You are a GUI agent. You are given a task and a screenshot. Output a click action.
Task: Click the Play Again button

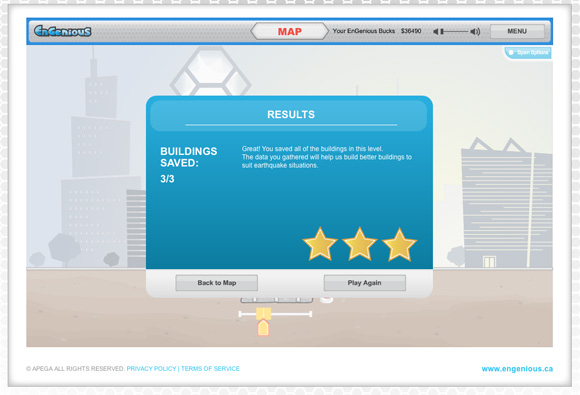click(364, 283)
